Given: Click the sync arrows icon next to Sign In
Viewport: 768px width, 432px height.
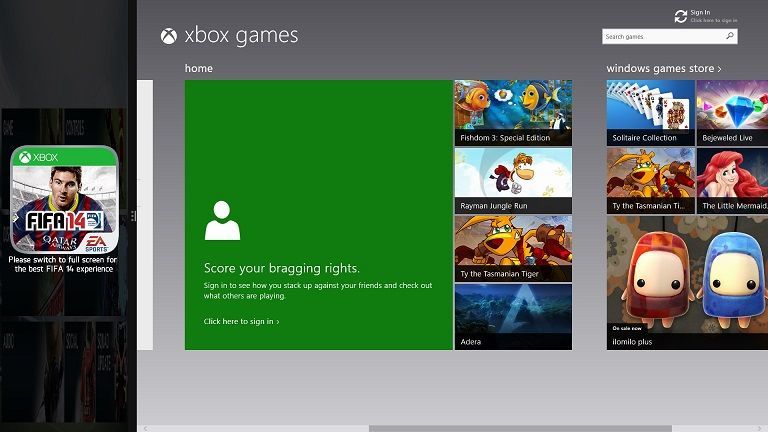Looking at the screenshot, I should [681, 16].
